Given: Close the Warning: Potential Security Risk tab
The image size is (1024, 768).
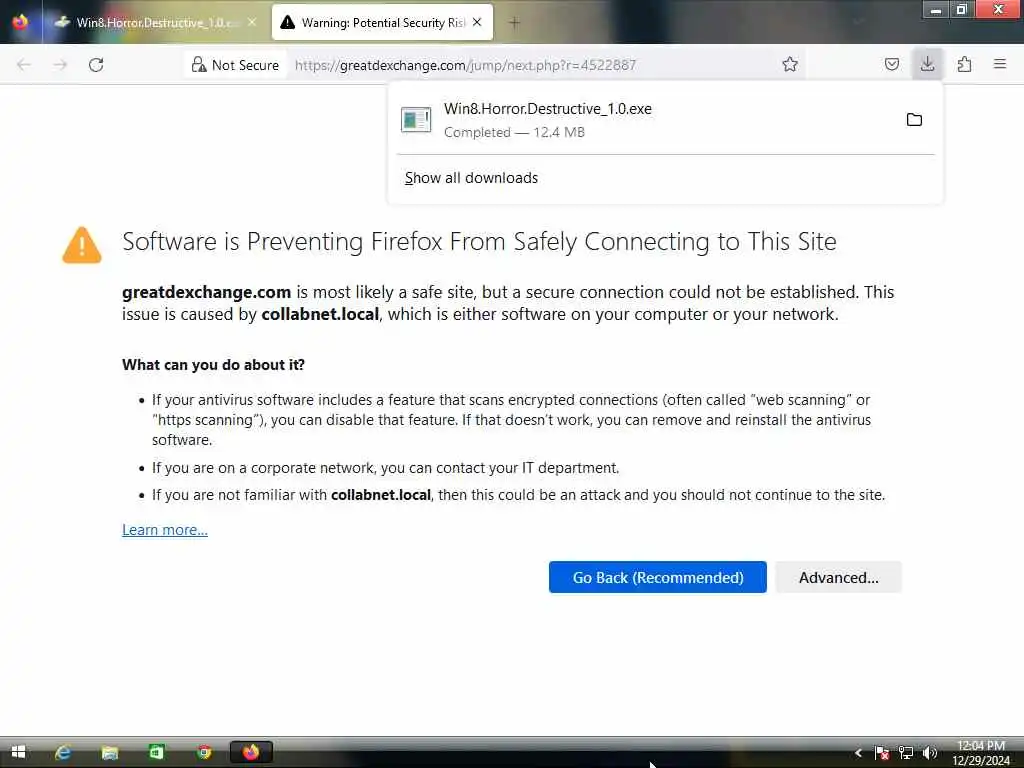Looking at the screenshot, I should pyautogui.click(x=477, y=22).
